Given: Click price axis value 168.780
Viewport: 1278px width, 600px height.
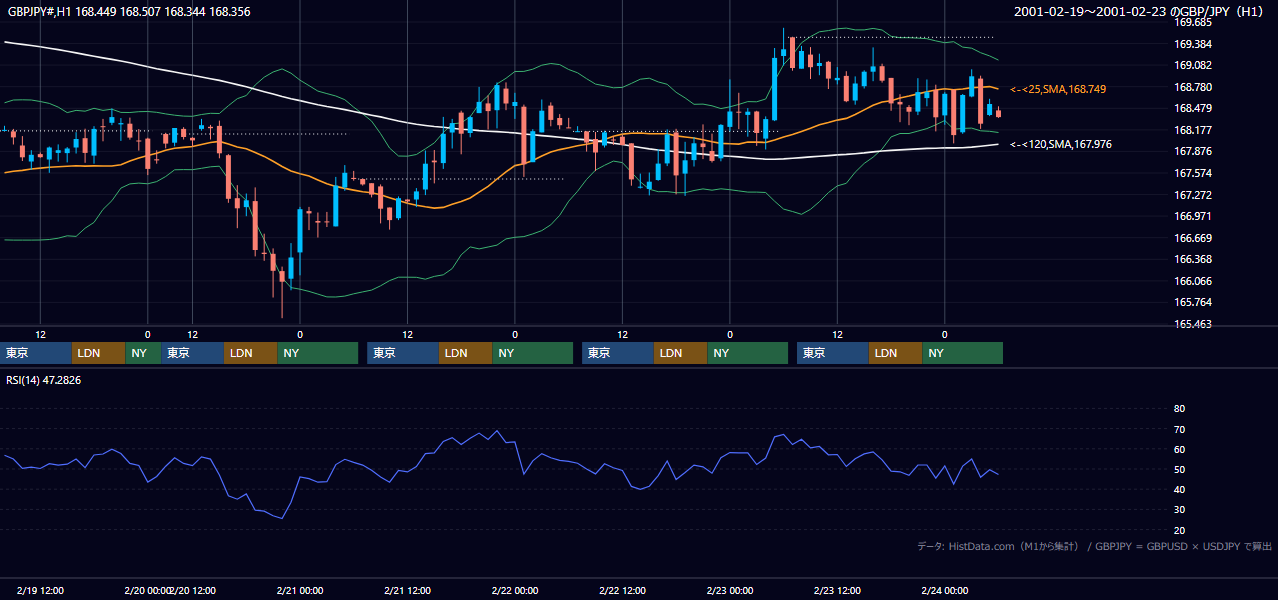Looking at the screenshot, I should 1192,87.
